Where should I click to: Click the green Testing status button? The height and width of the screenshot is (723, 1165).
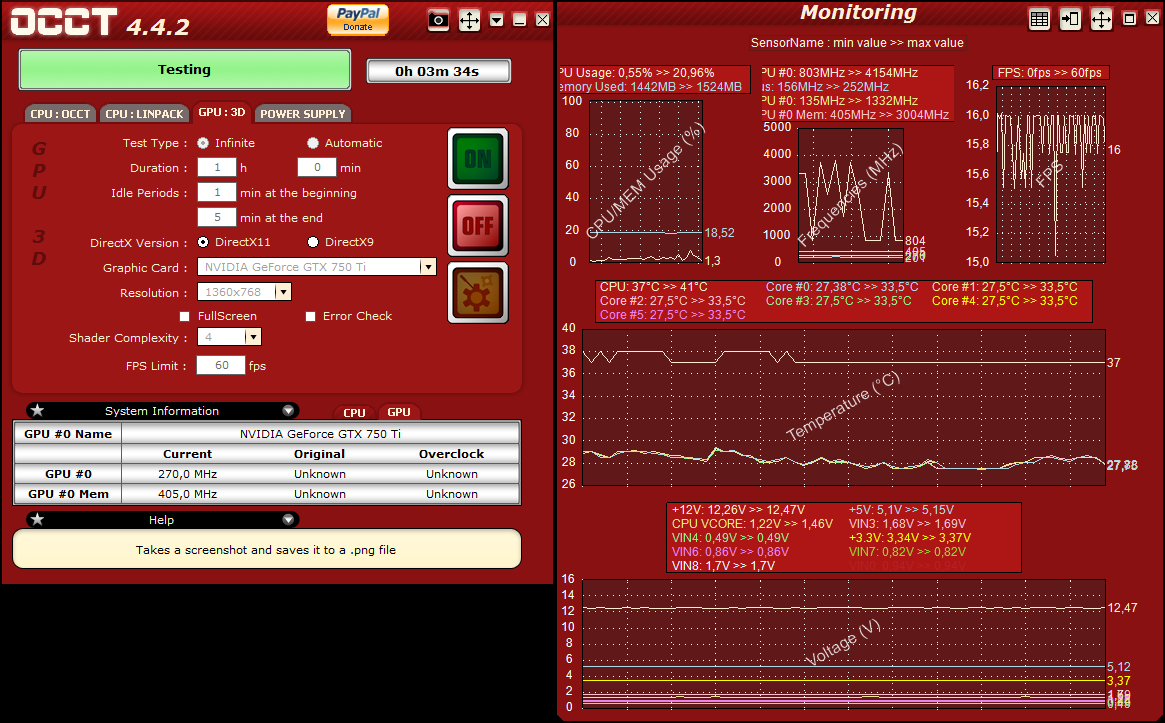(184, 70)
